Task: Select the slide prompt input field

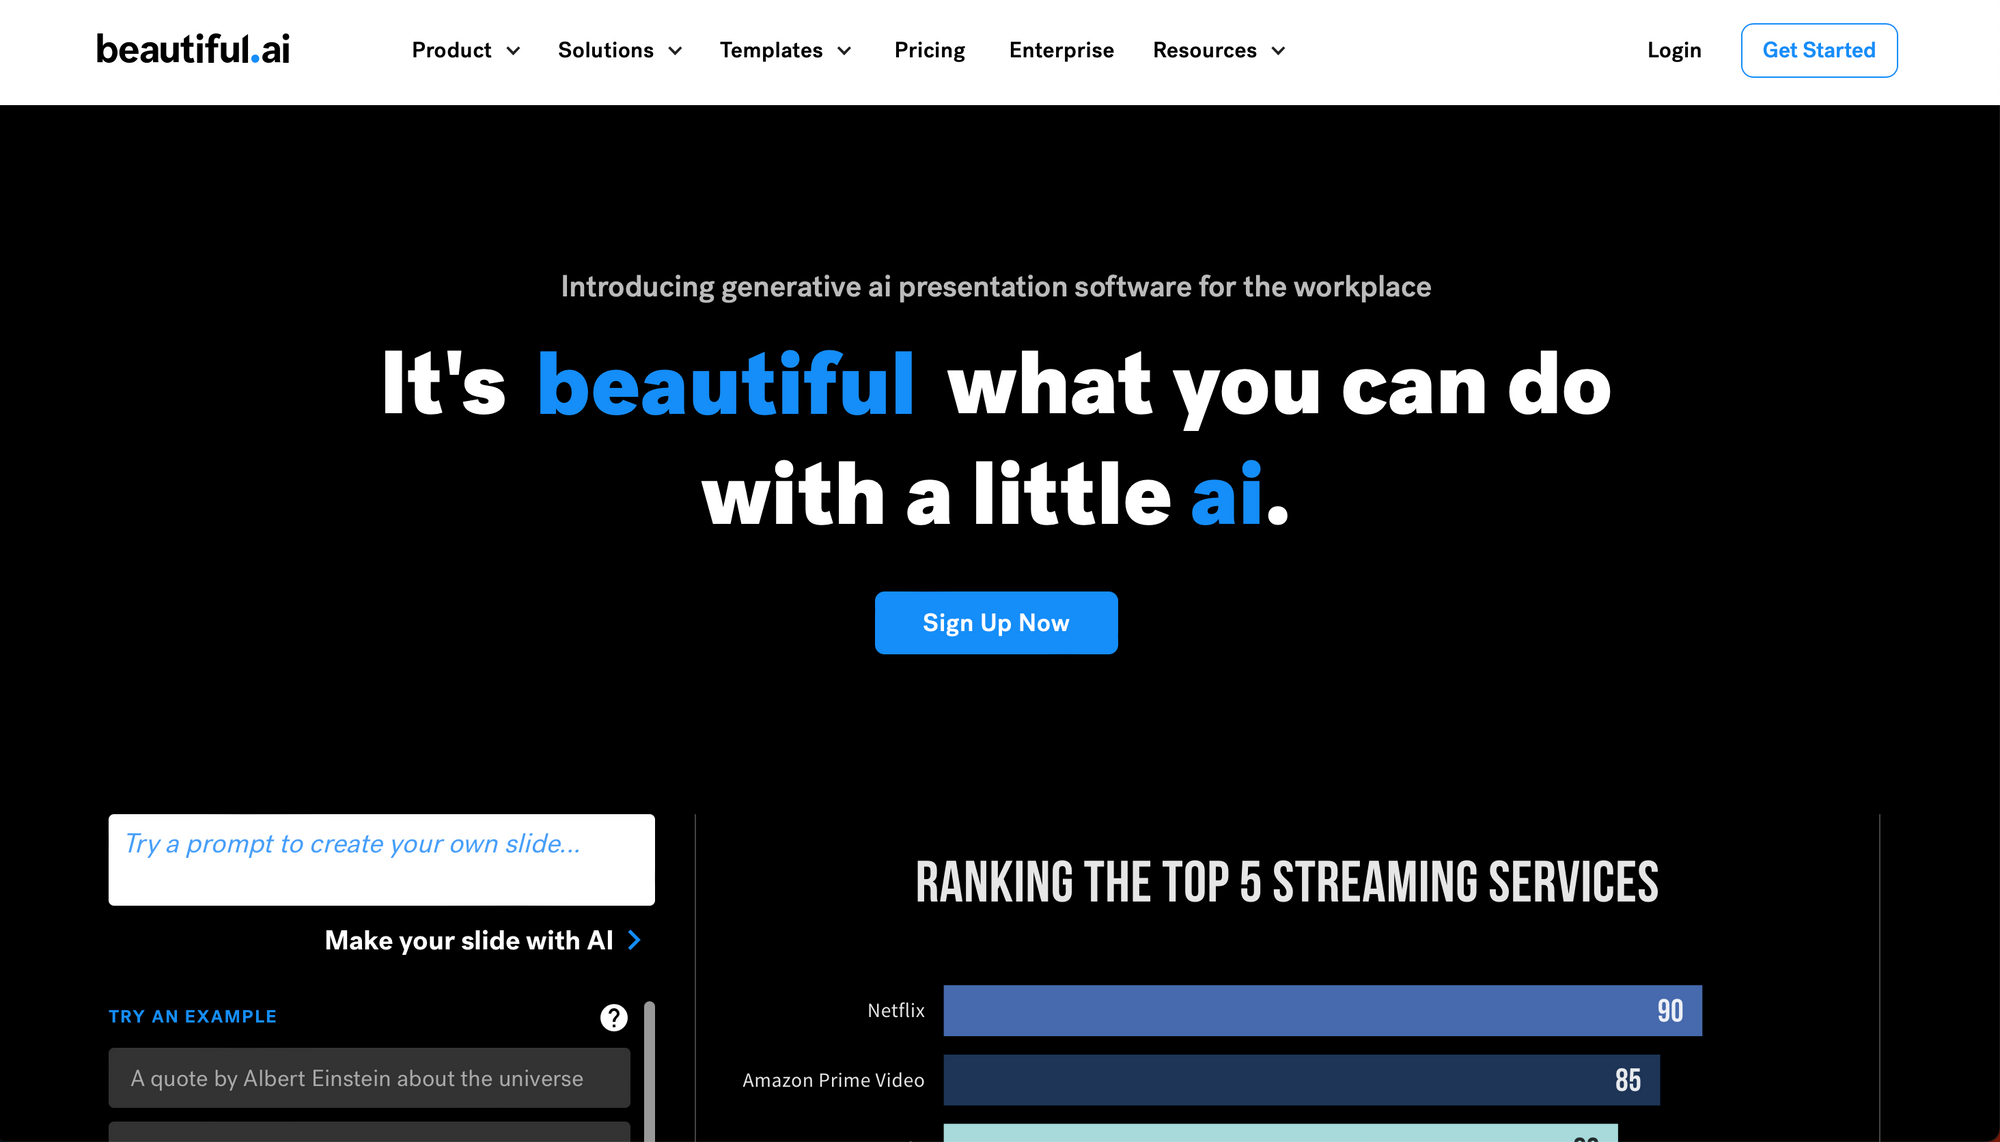Action: [380, 859]
